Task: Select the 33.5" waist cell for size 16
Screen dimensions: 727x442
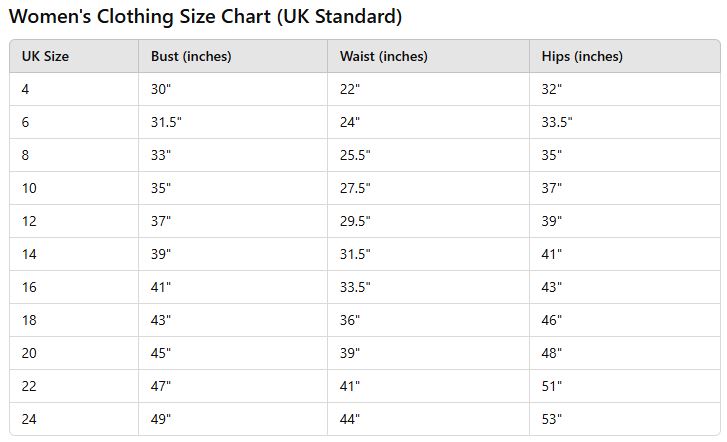Action: (x=428, y=287)
